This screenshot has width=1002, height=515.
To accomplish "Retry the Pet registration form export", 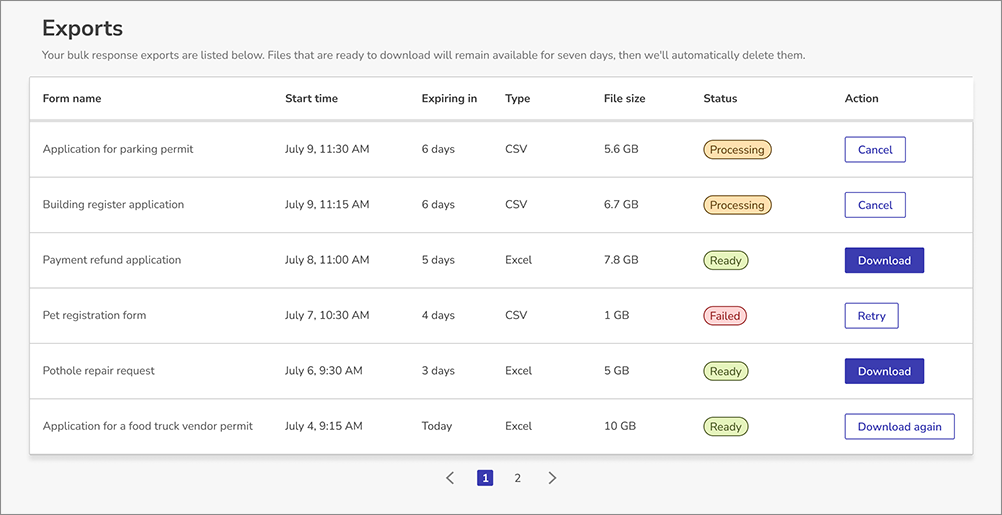I will [871, 316].
